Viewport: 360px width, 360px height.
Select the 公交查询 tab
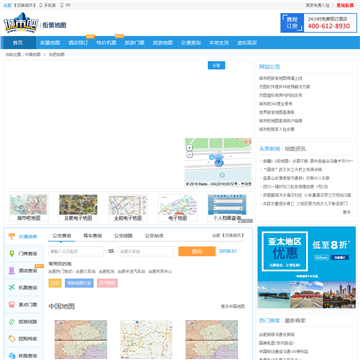(x=62, y=236)
